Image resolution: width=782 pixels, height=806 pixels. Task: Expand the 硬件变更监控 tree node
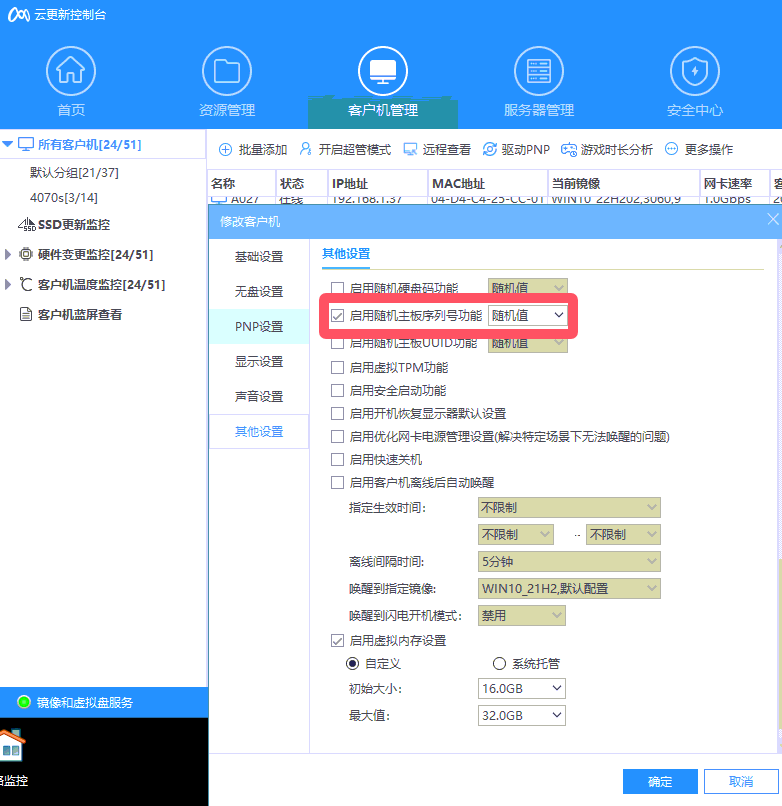point(7,254)
